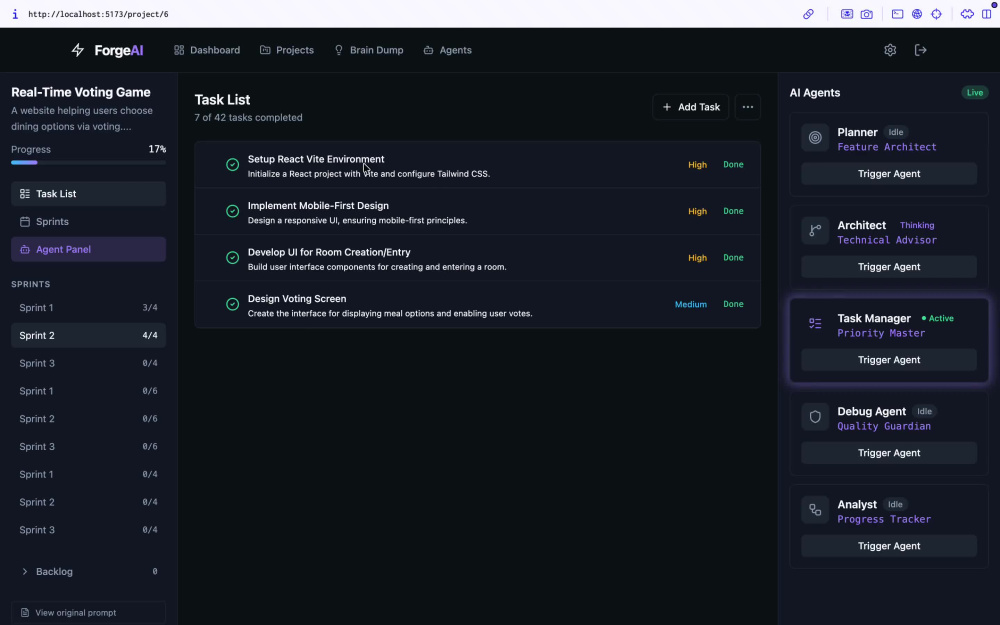
Task: Click the browser code brackets icon
Action: [x=967, y=14]
